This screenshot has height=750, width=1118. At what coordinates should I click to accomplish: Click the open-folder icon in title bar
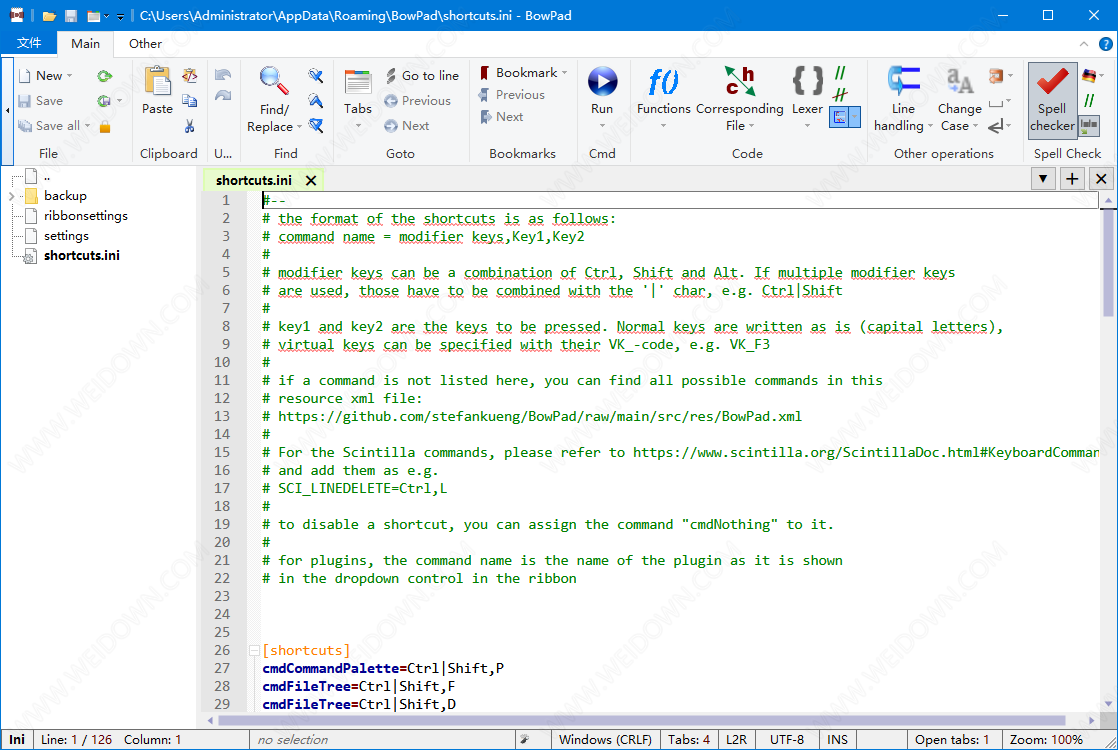click(x=49, y=16)
